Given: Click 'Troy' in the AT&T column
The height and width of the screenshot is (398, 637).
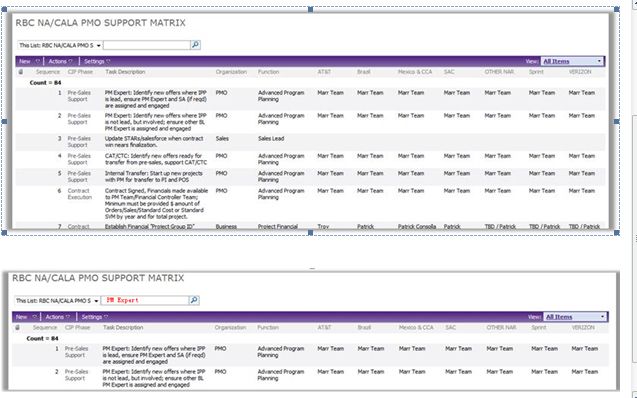Looking at the screenshot, I should coord(323,227).
